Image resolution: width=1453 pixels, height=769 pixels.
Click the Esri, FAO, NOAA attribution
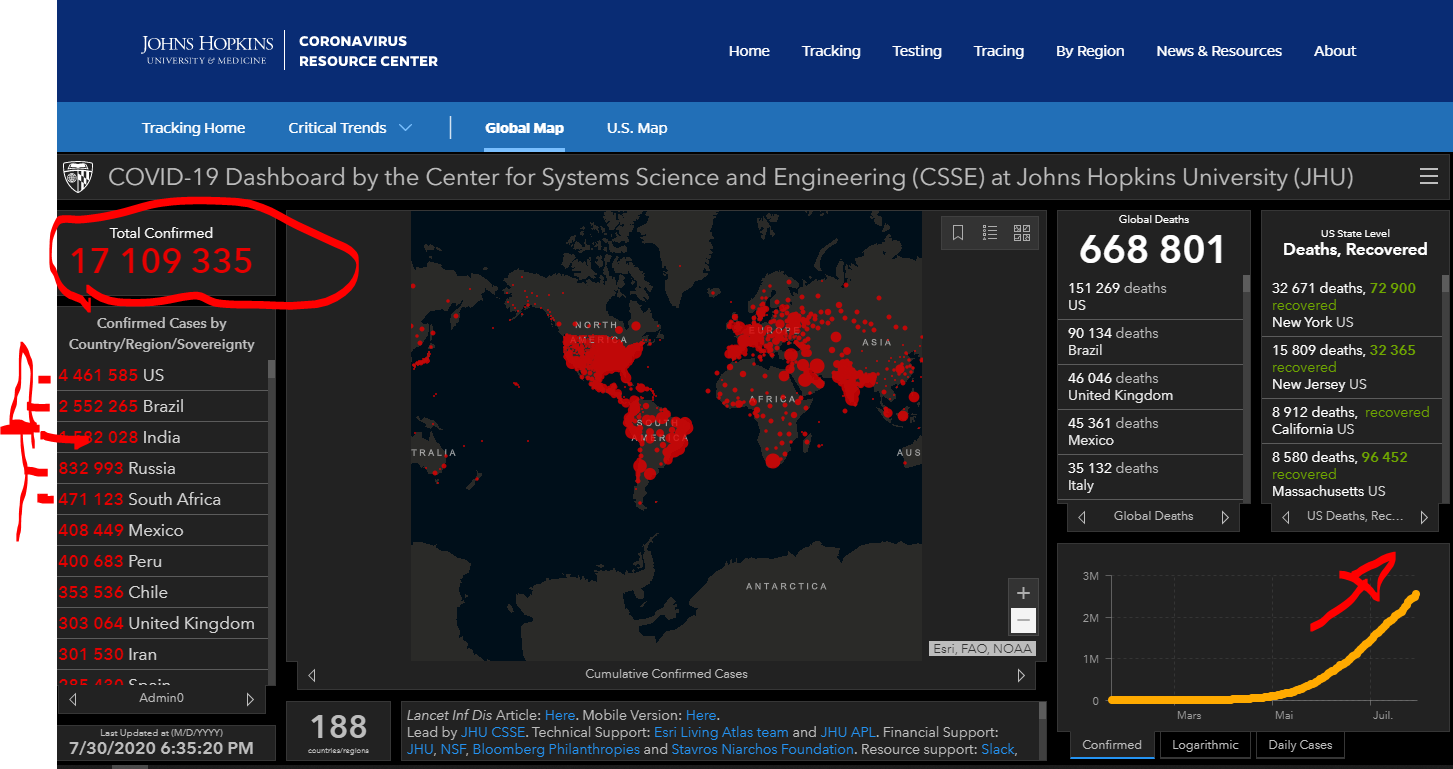[x=982, y=649]
